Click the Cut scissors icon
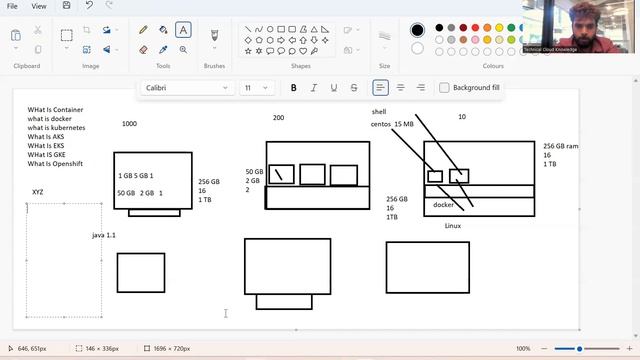 (38, 30)
